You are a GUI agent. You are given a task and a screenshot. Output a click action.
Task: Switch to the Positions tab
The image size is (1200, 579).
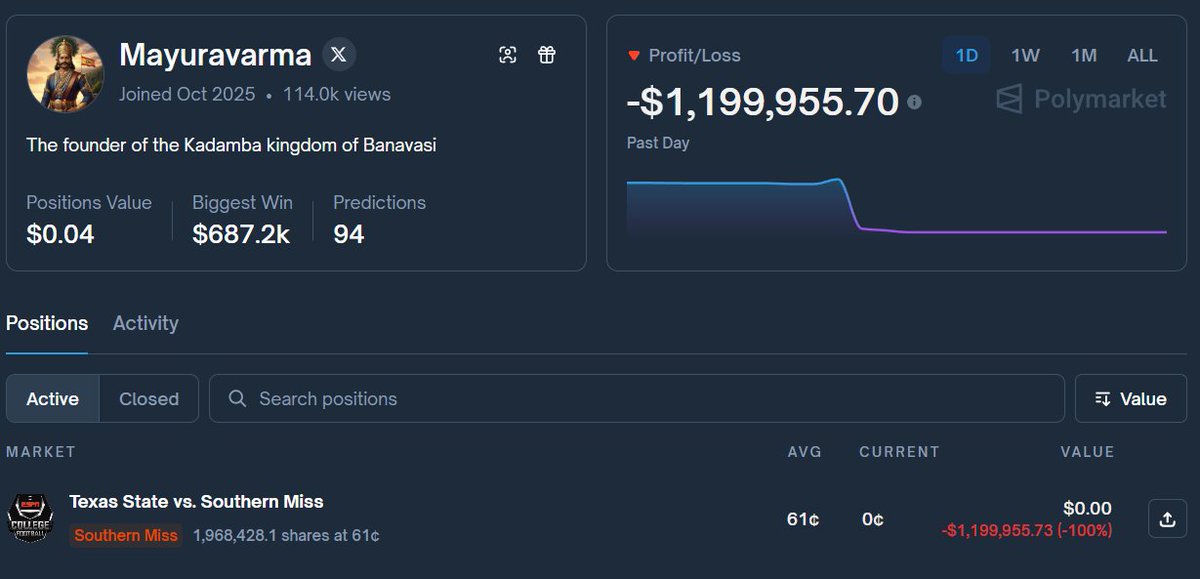47,323
